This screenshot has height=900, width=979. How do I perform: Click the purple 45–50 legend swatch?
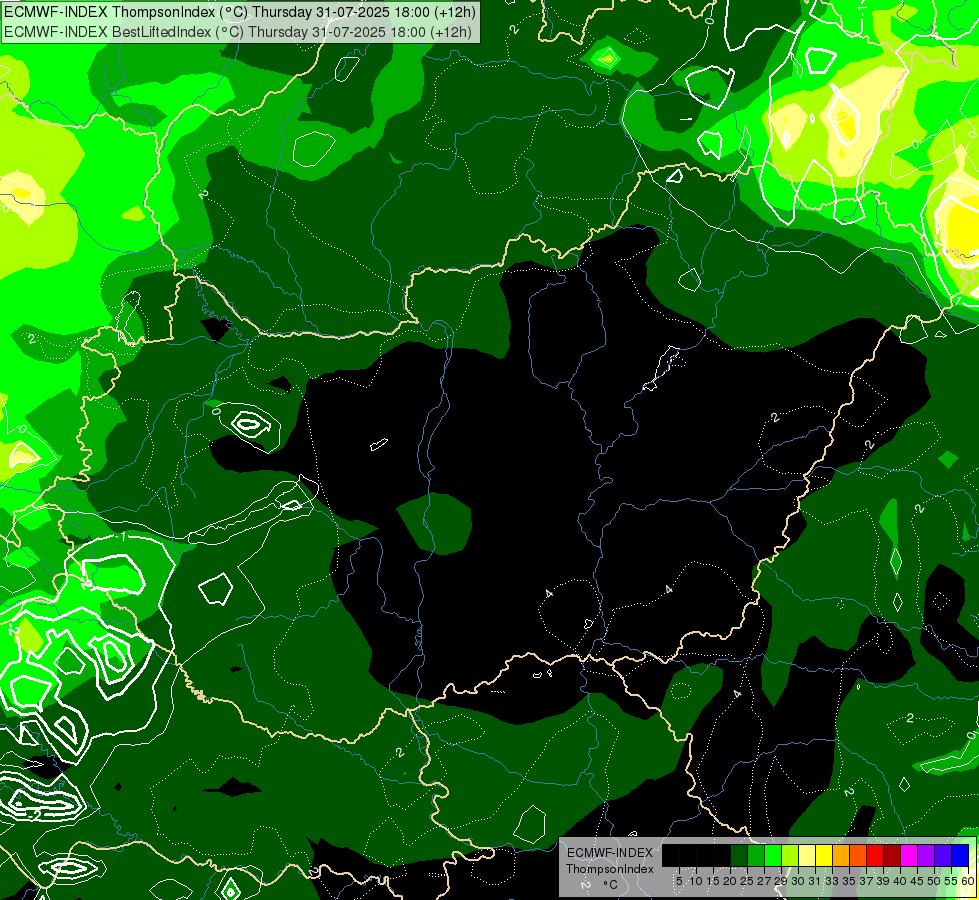tap(926, 855)
